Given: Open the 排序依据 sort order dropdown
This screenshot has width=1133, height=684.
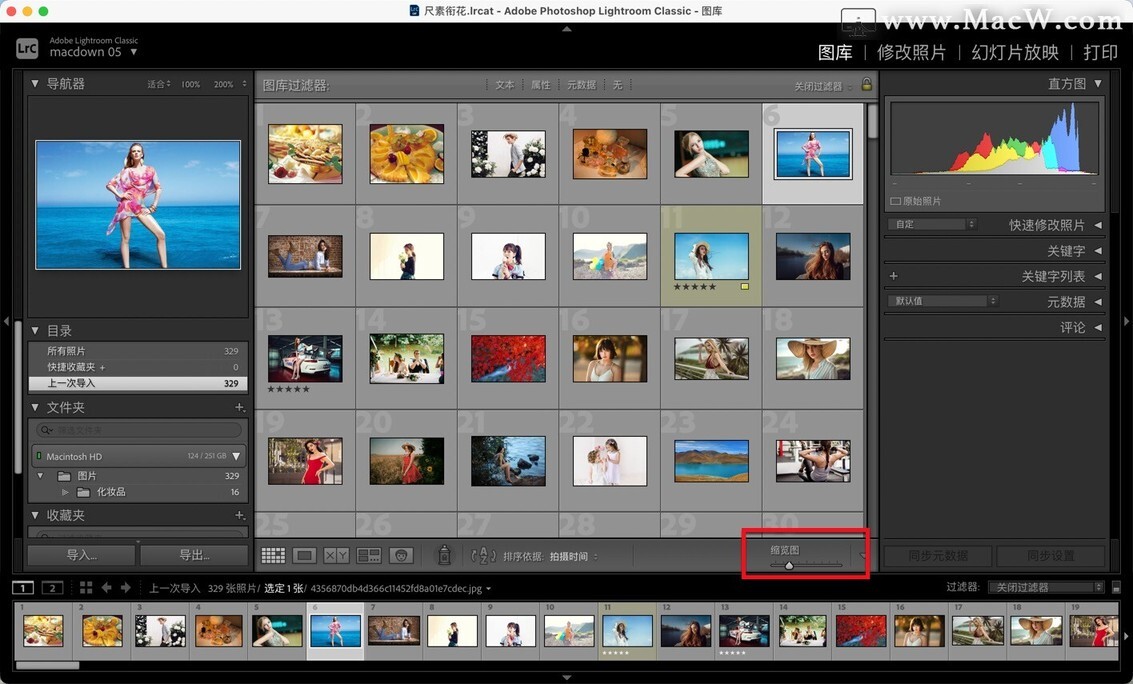Looking at the screenshot, I should point(573,556).
